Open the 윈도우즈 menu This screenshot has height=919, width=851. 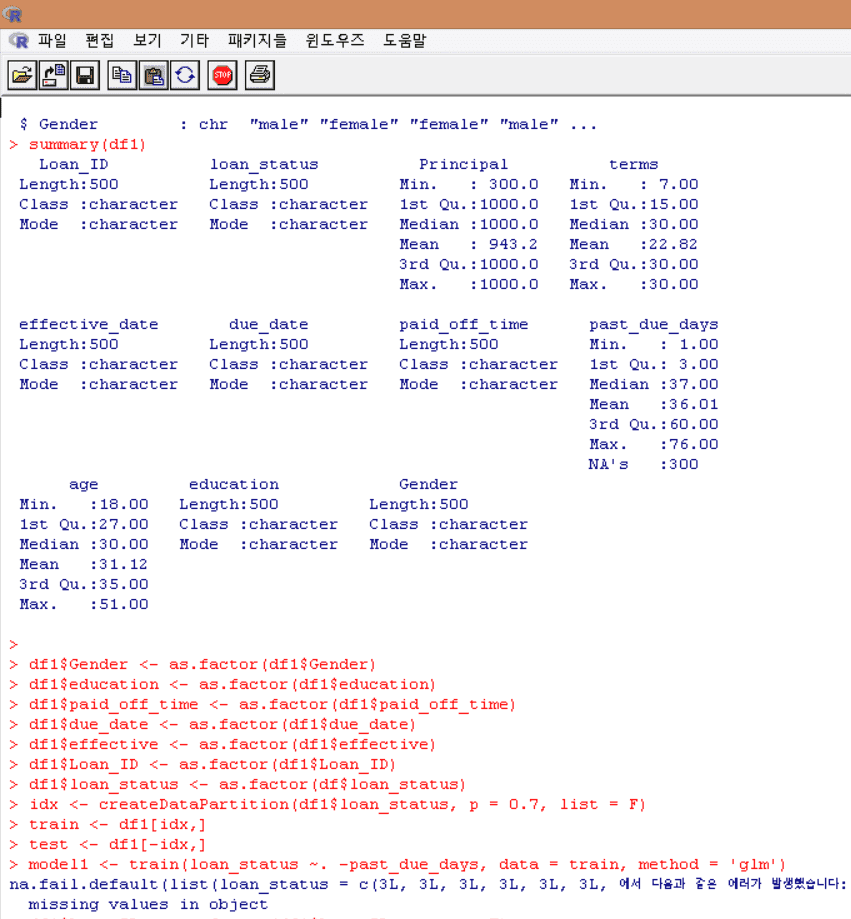point(335,40)
